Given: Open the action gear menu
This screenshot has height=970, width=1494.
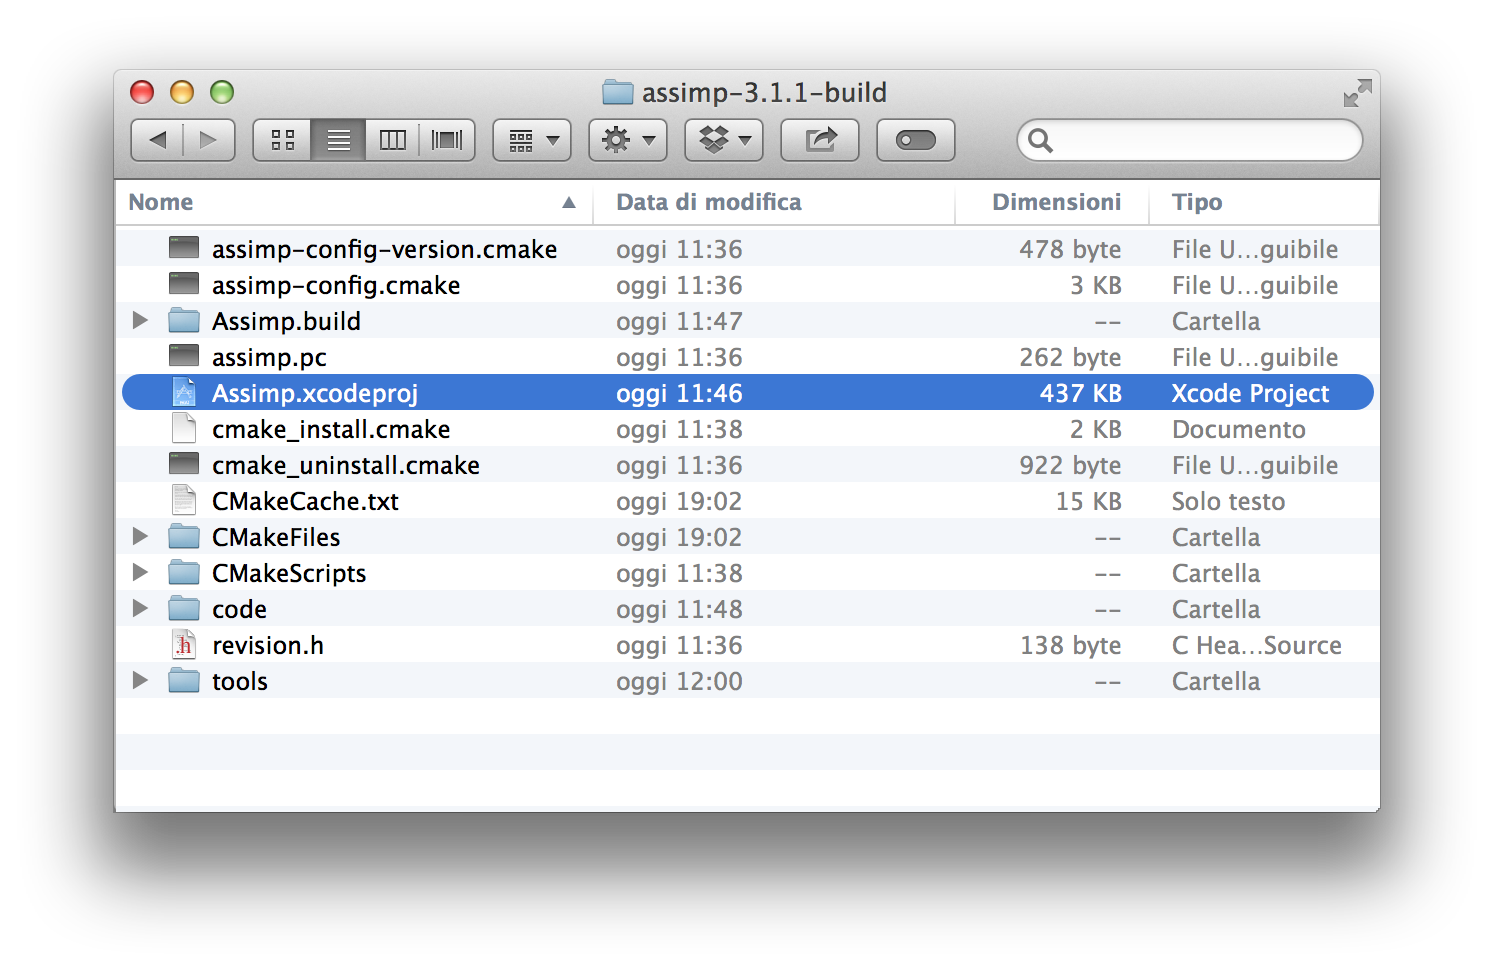Looking at the screenshot, I should pos(627,140).
